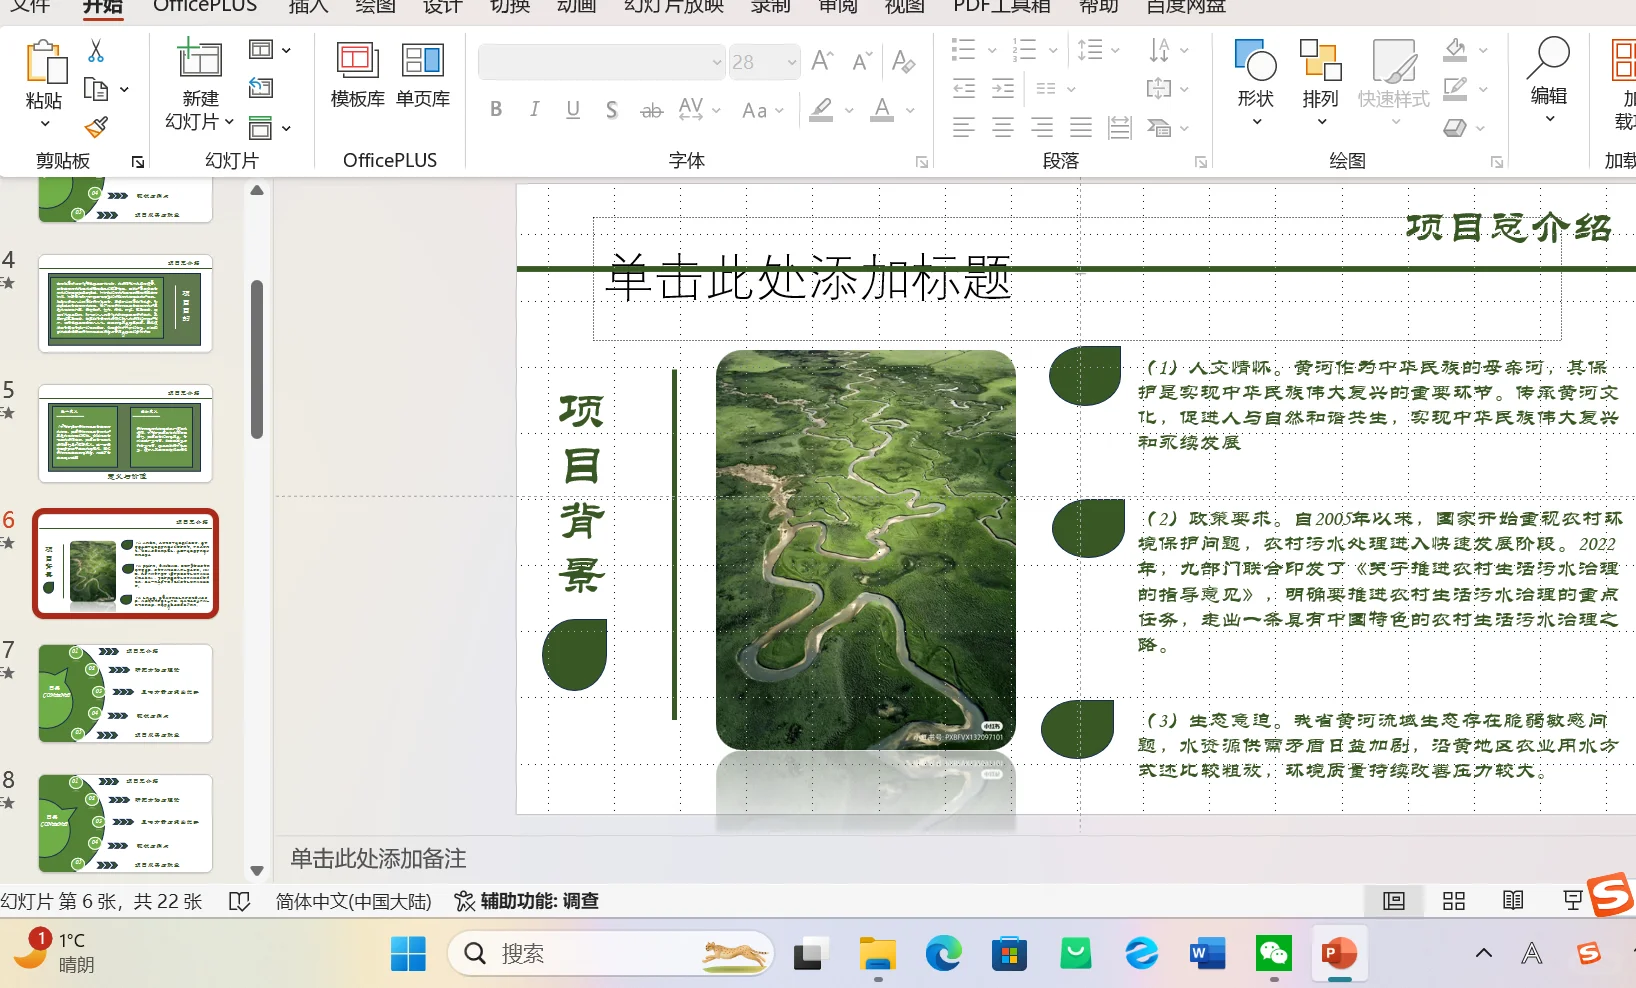Open Windows Start menu on taskbar
Viewport: 1636px width, 988px height.
pyautogui.click(x=408, y=954)
